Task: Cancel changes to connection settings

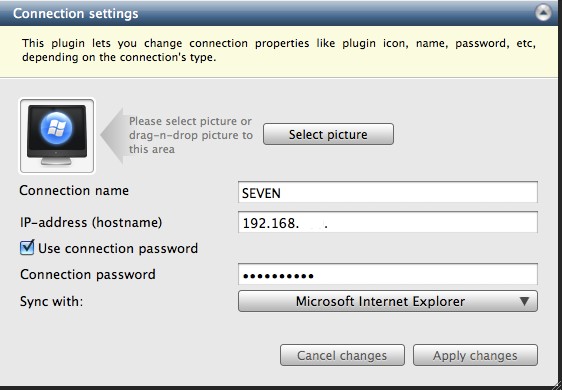Action: click(342, 355)
